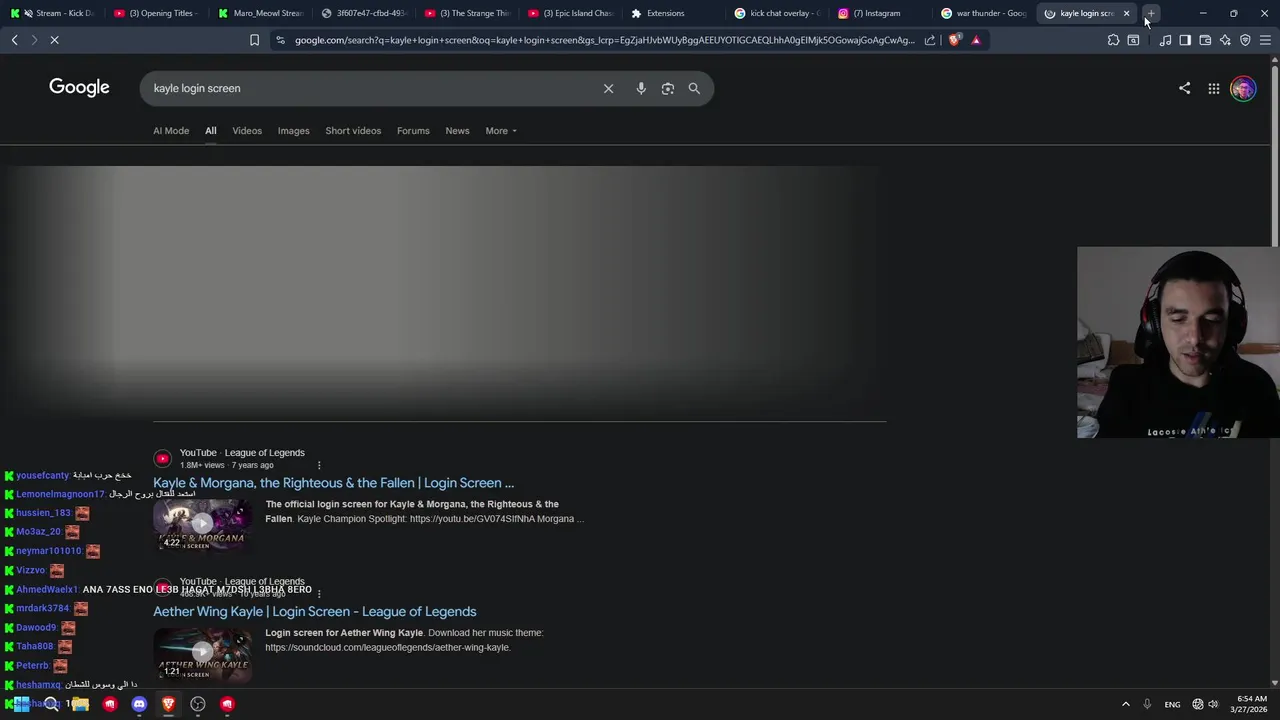Viewport: 1280px width, 720px height.
Task: Click the ENG language indicator
Action: [x=1172, y=704]
